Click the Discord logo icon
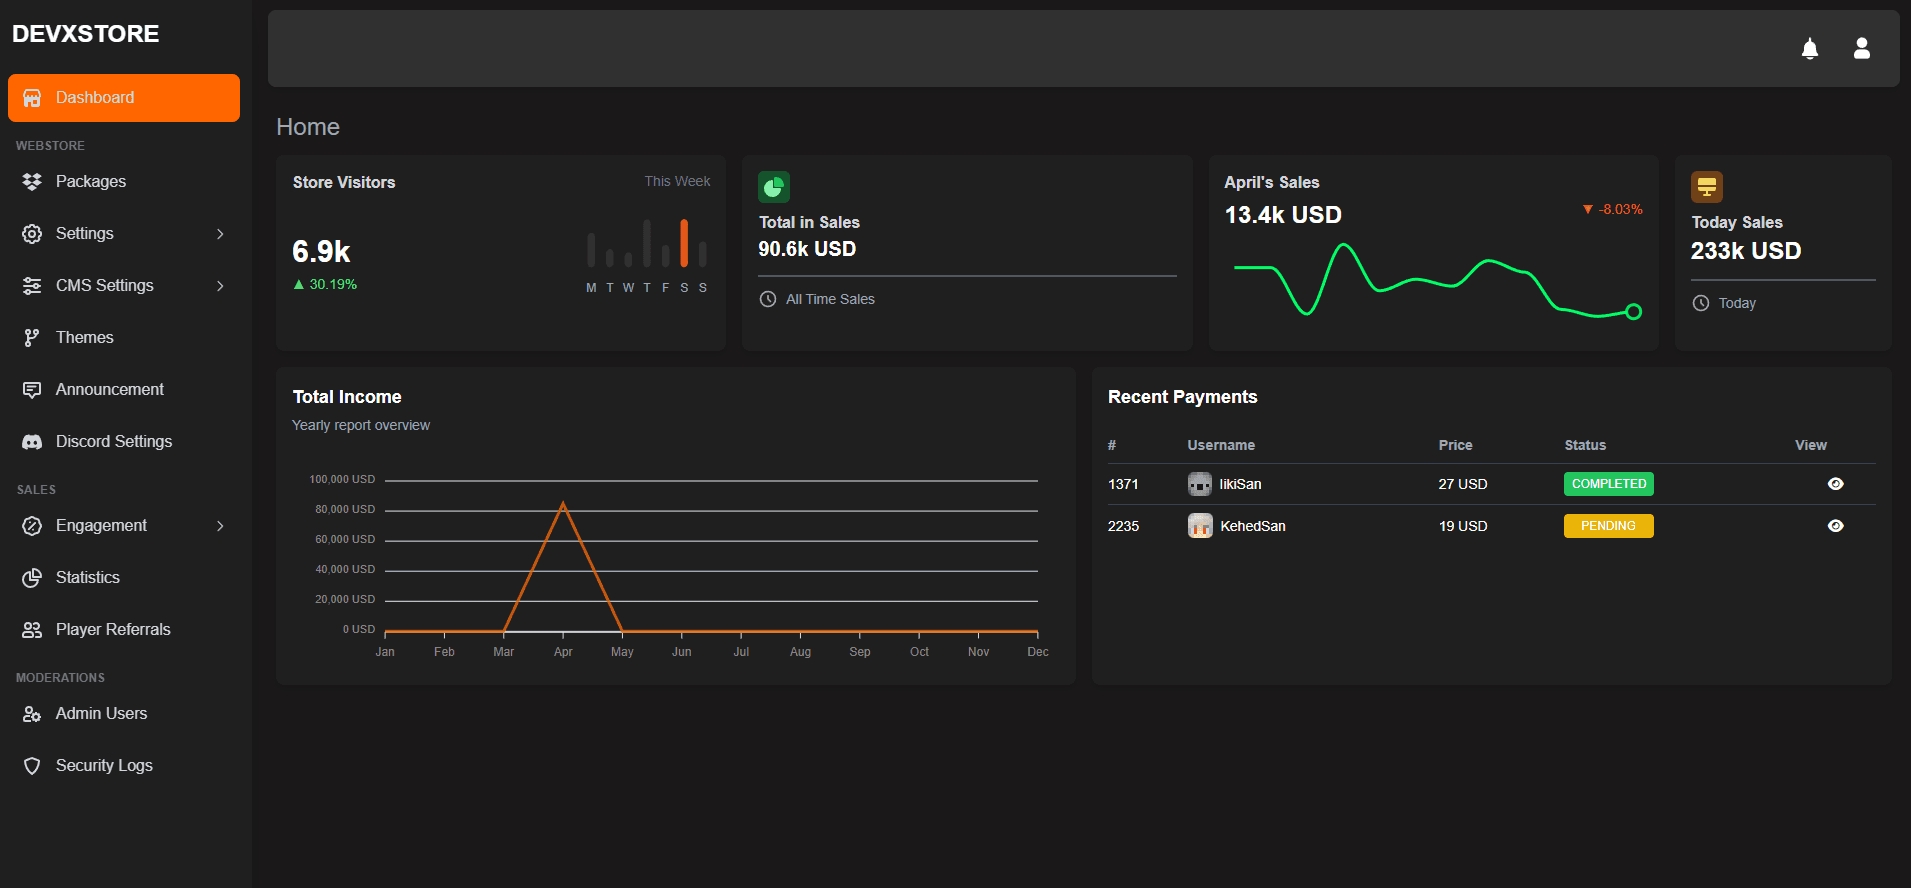 tap(32, 442)
